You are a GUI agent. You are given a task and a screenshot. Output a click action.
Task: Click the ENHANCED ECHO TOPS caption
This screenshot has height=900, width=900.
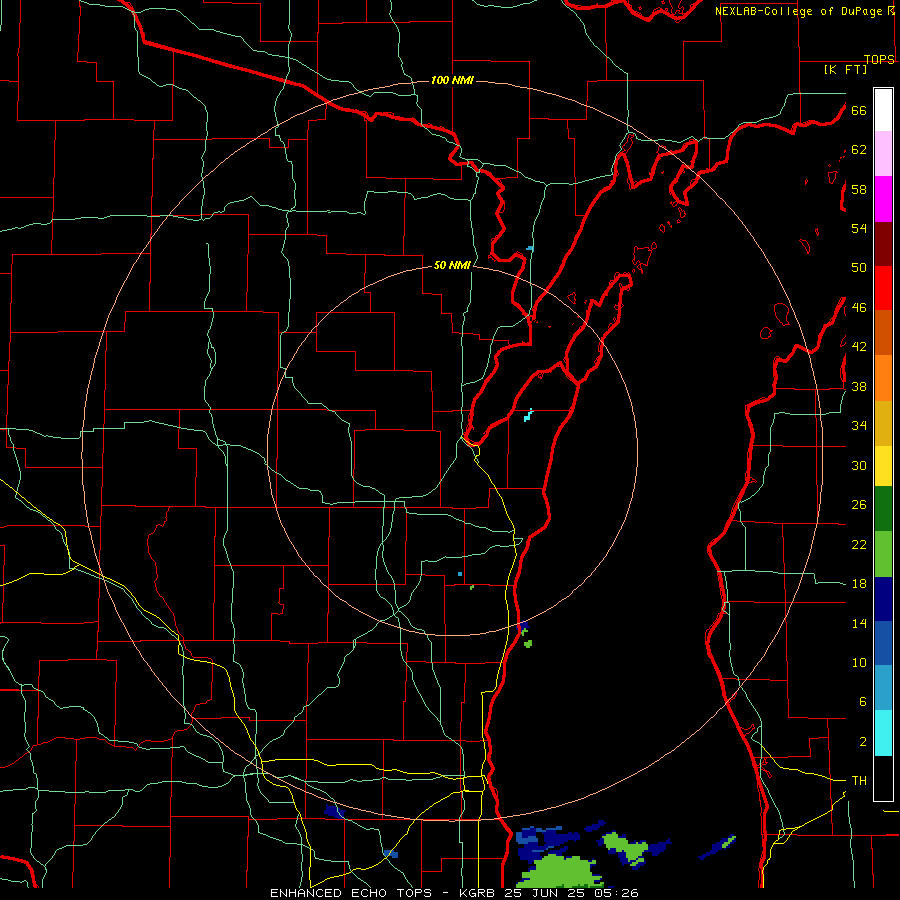click(x=351, y=893)
